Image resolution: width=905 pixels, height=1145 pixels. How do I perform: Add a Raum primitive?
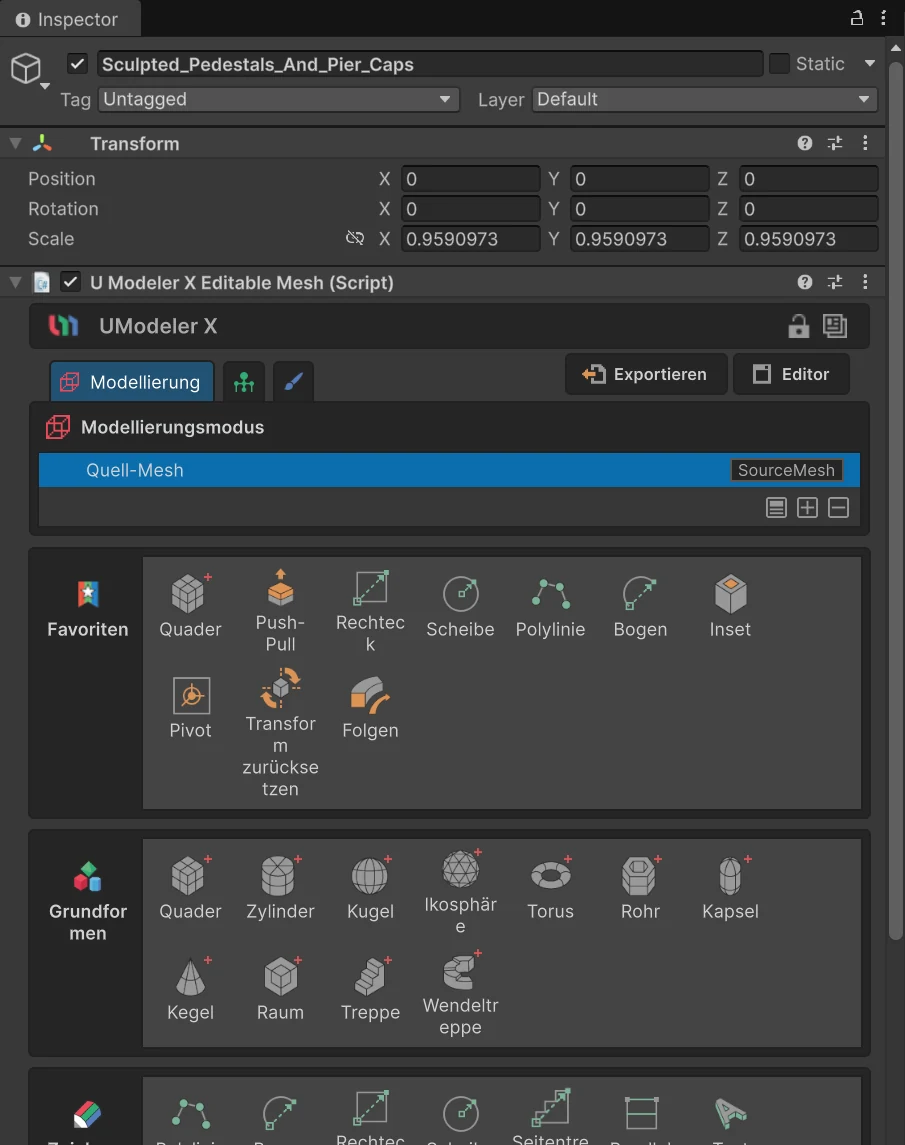click(x=280, y=989)
